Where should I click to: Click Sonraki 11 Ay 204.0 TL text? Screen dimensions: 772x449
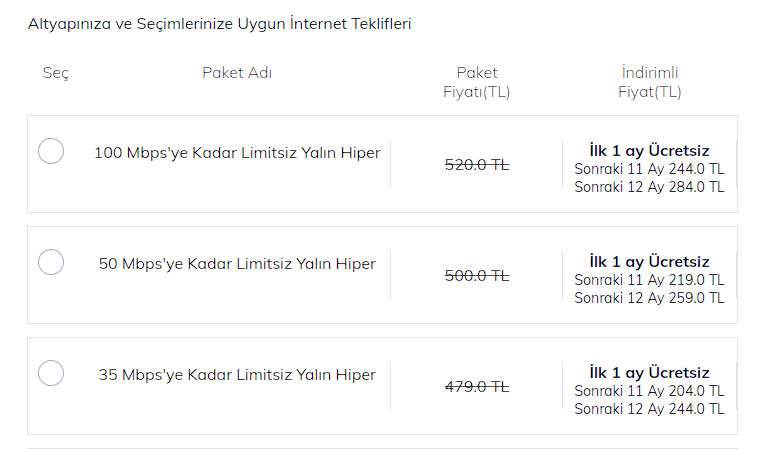click(649, 391)
